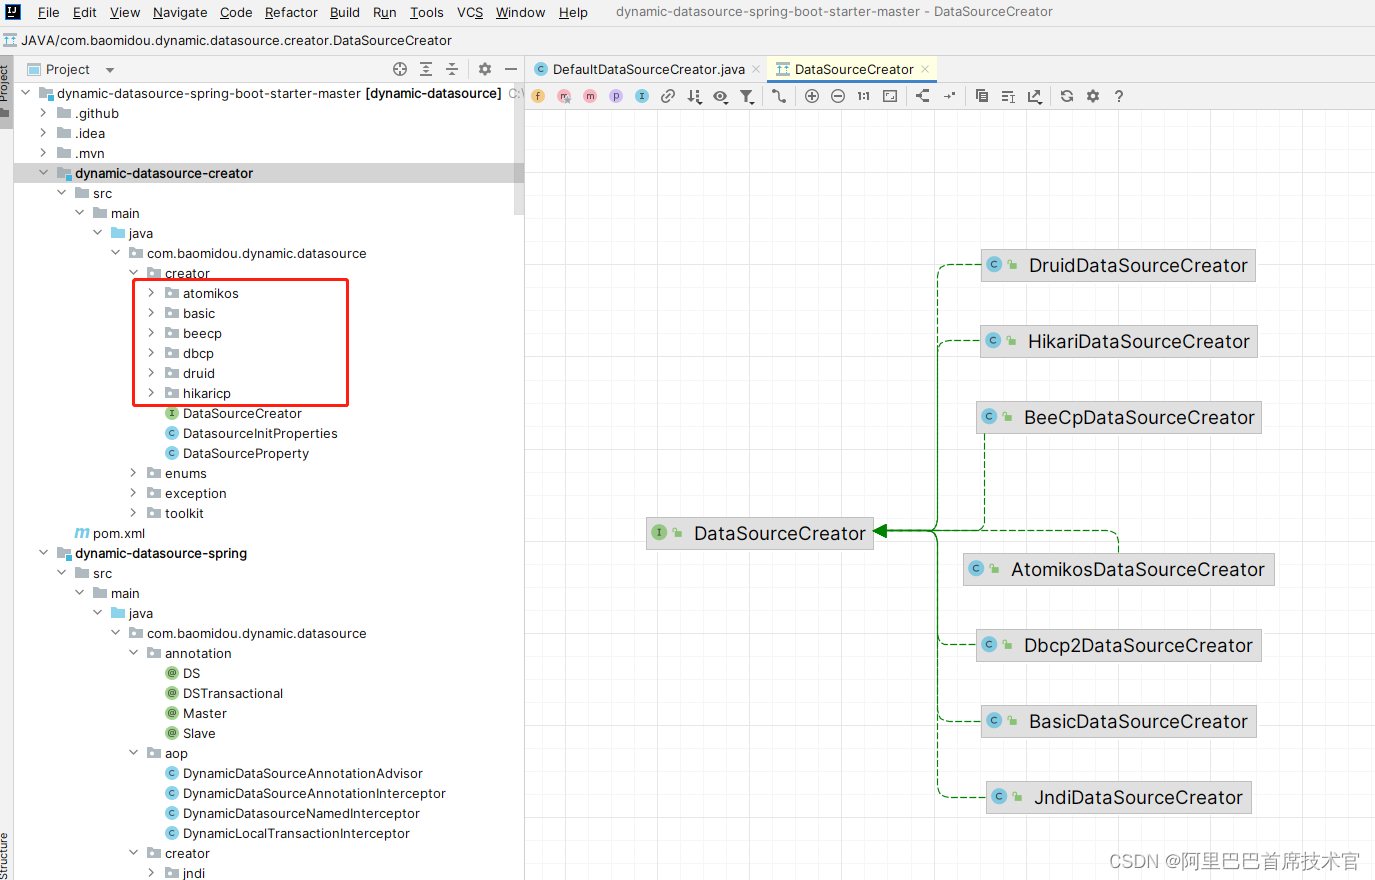This screenshot has height=880, width=1375.
Task: Open export diagram dropdown icon
Action: [1035, 96]
